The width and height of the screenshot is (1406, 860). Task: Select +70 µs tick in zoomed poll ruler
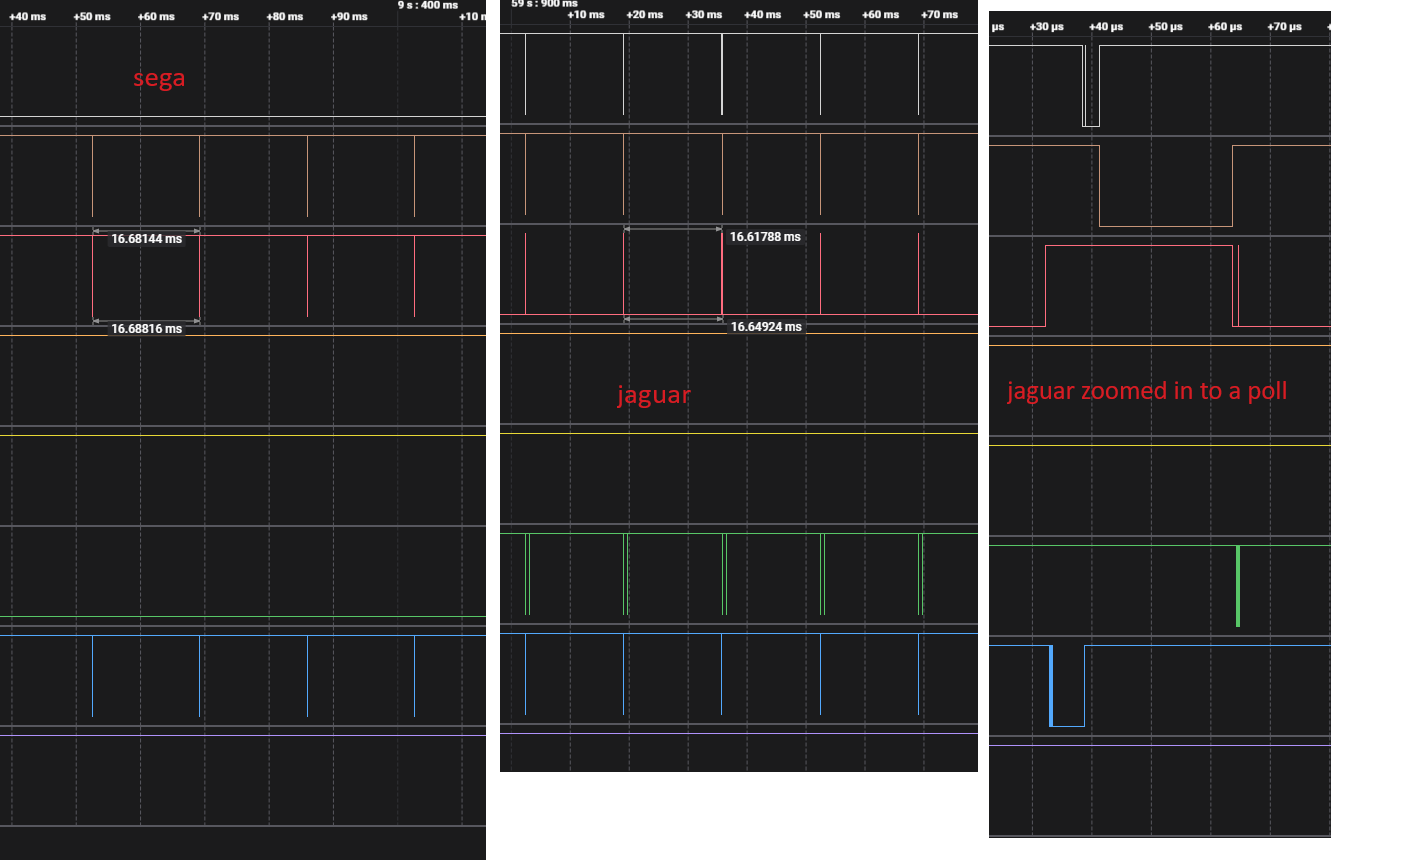(x=1284, y=27)
